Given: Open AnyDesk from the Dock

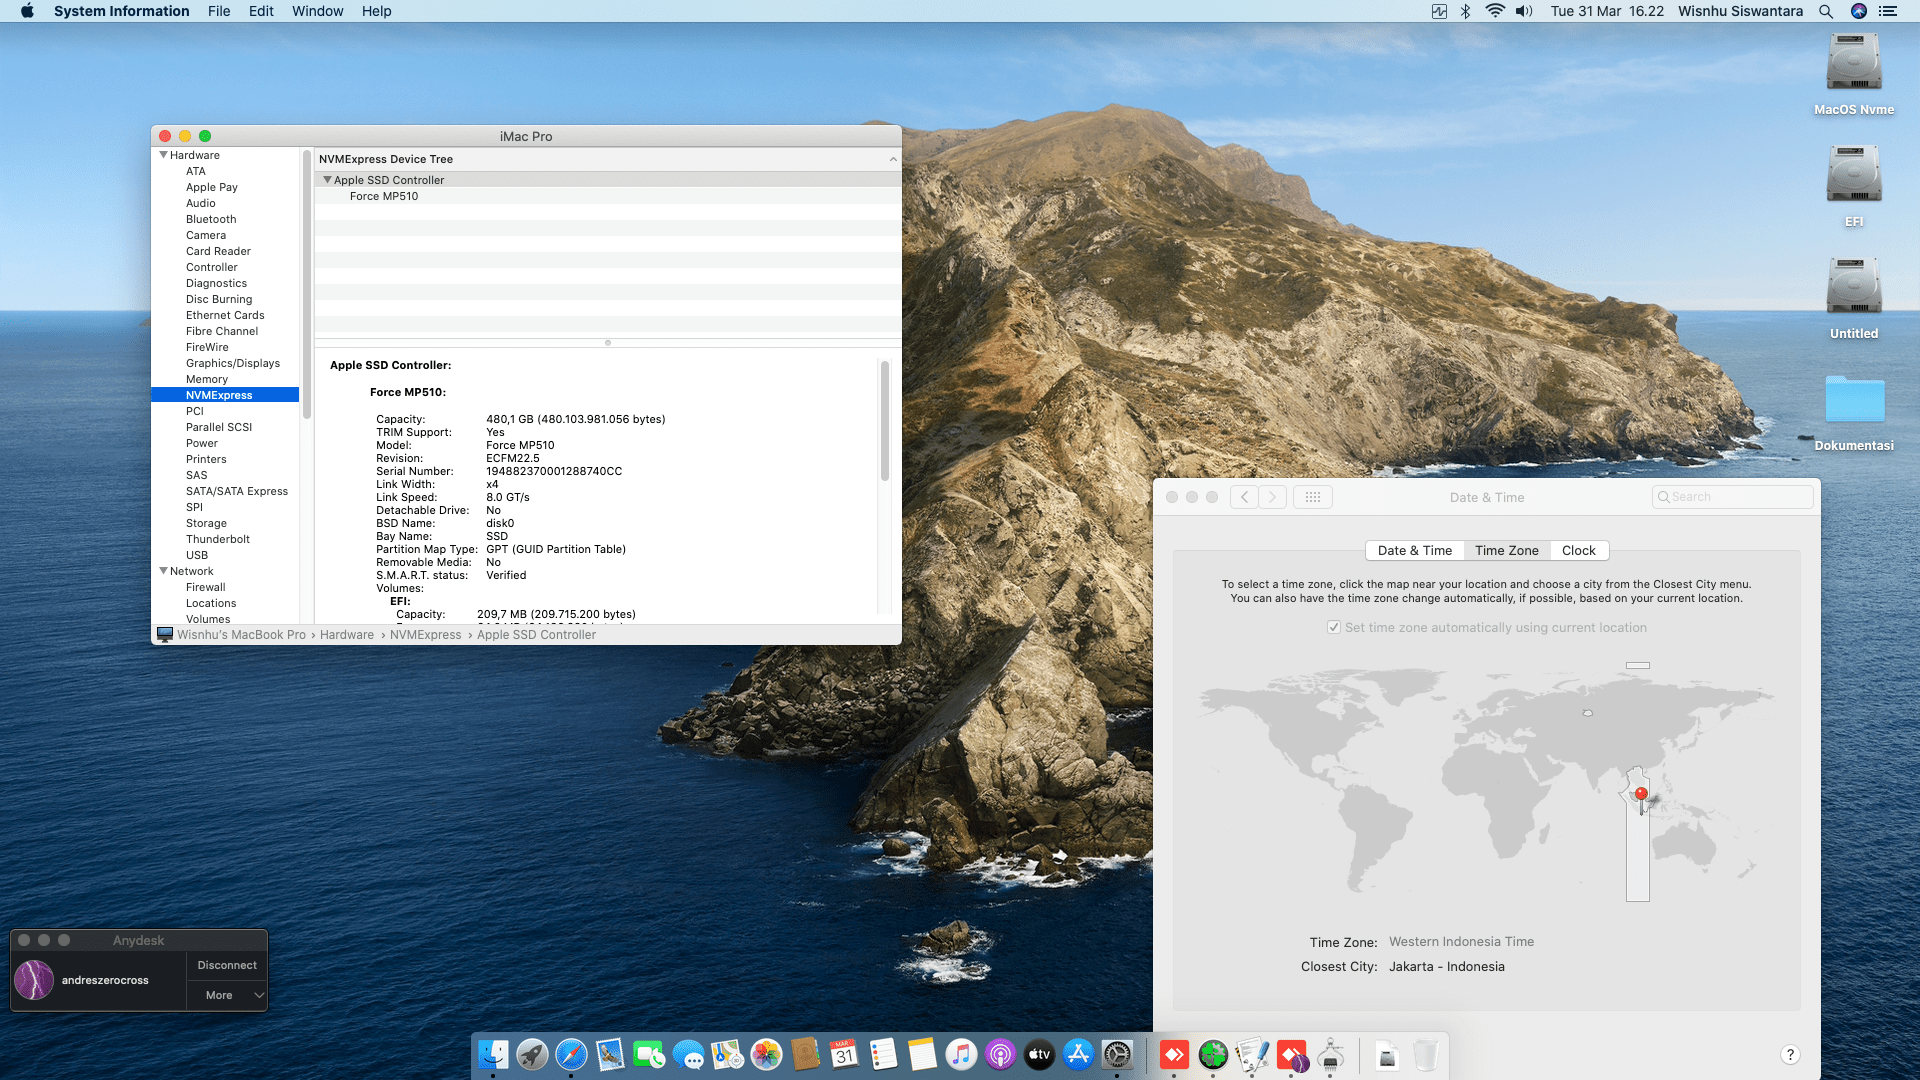Looking at the screenshot, I should (x=1174, y=1054).
